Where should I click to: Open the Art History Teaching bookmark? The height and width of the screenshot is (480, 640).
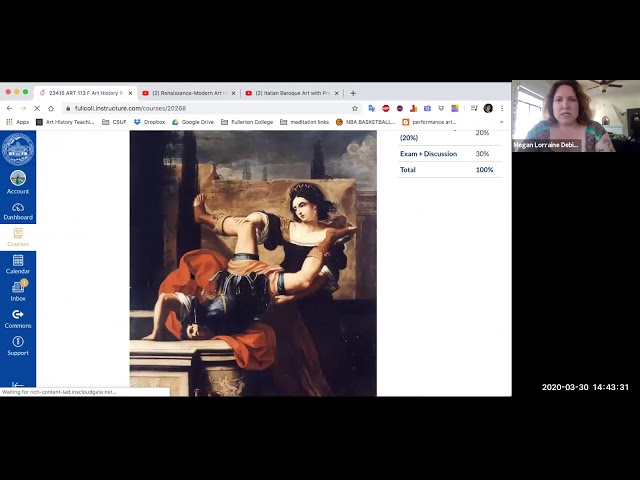(65, 122)
